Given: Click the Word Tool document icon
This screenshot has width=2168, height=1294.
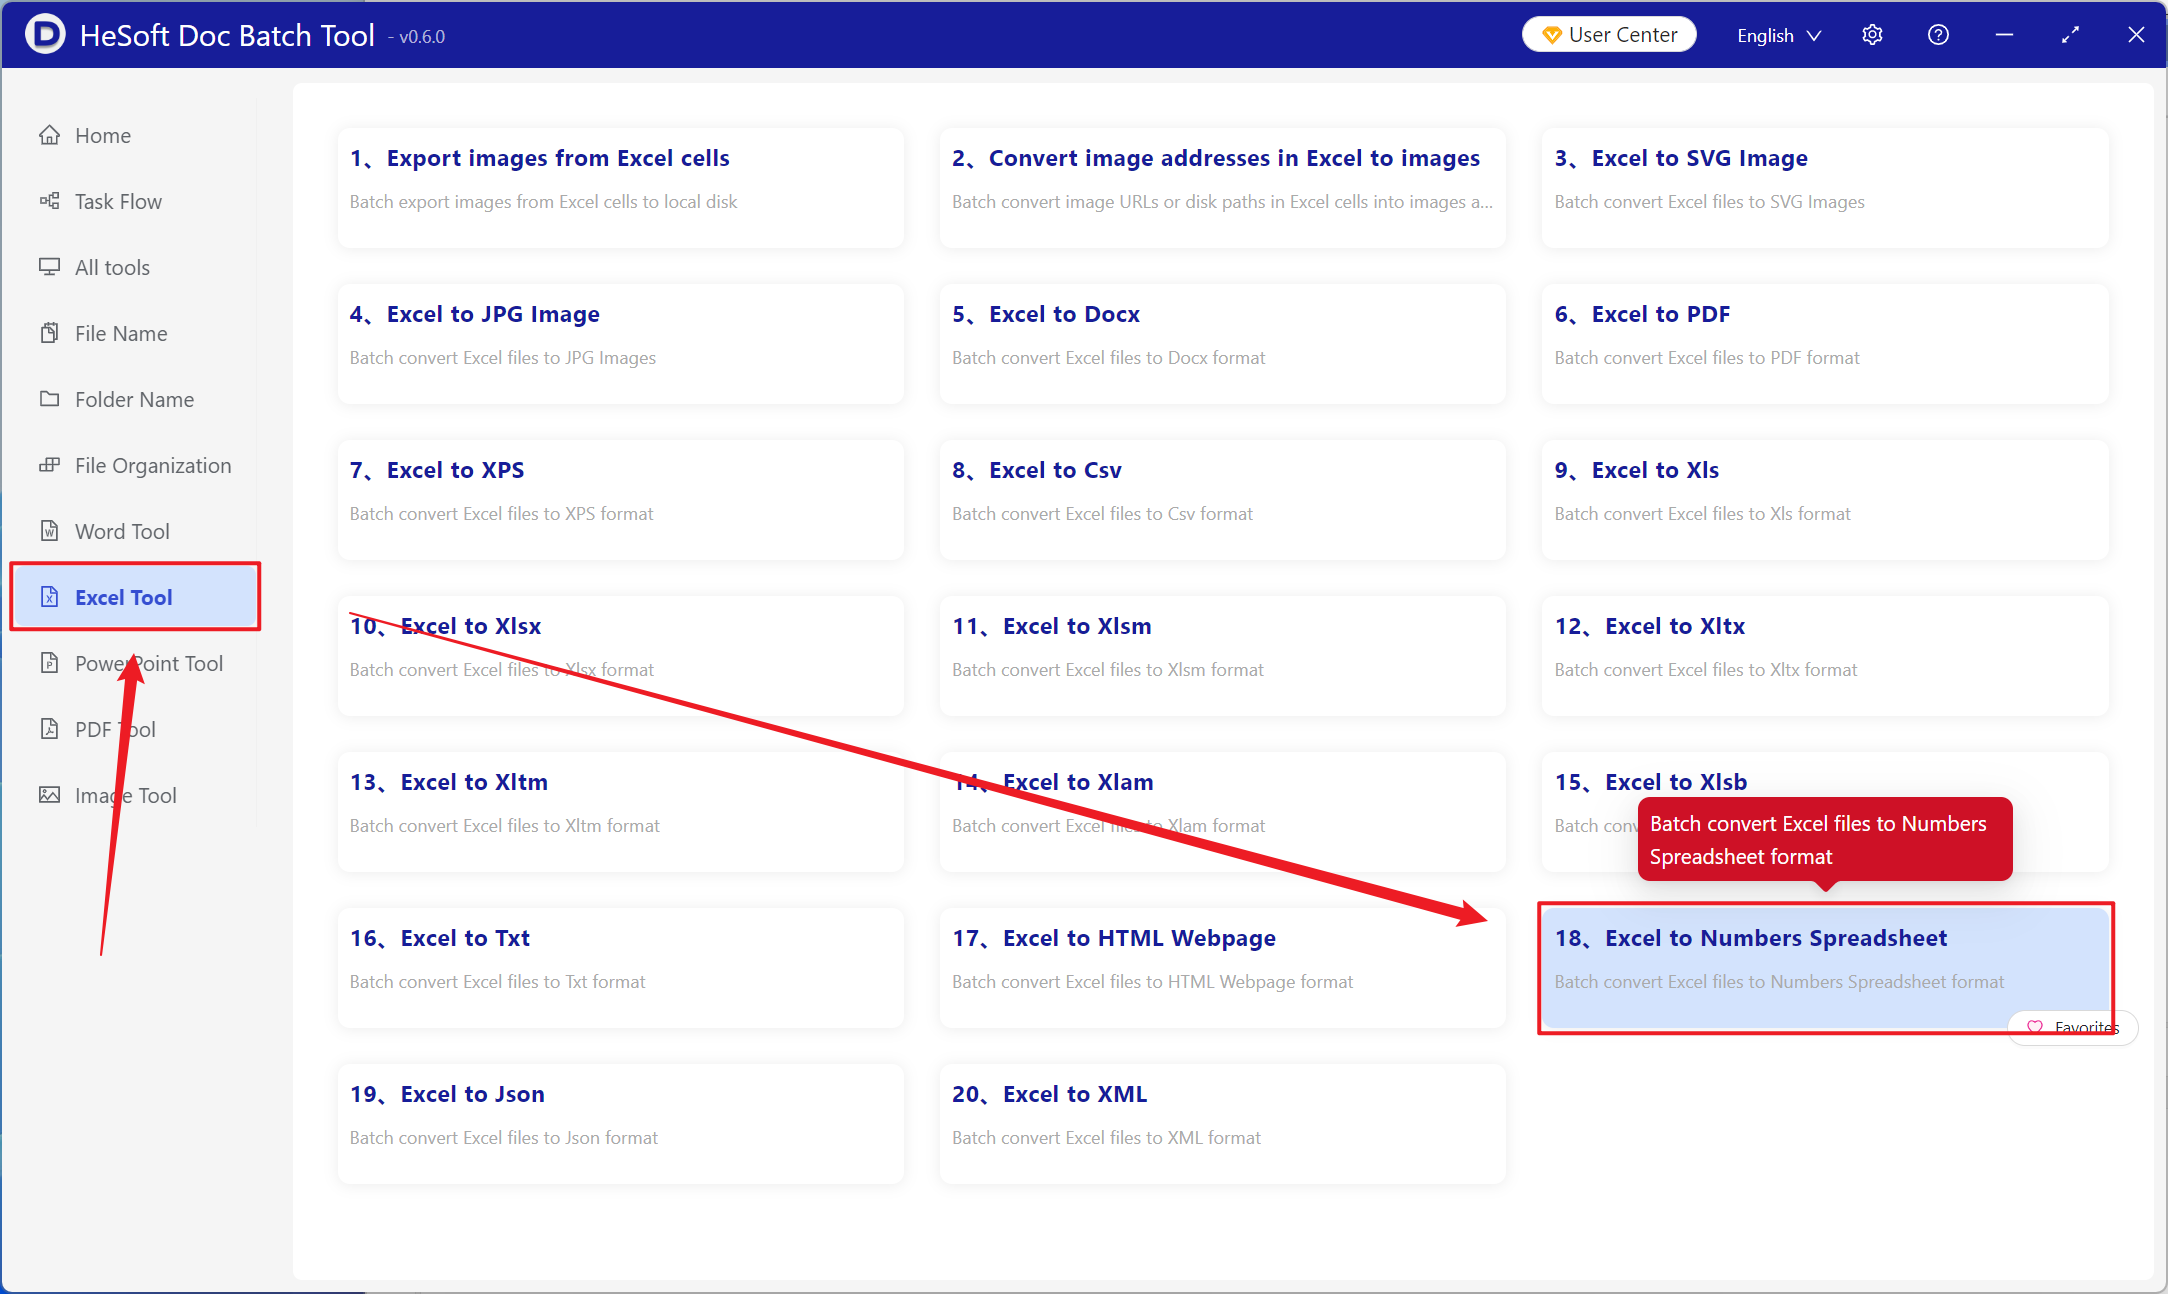Looking at the screenshot, I should (x=49, y=531).
